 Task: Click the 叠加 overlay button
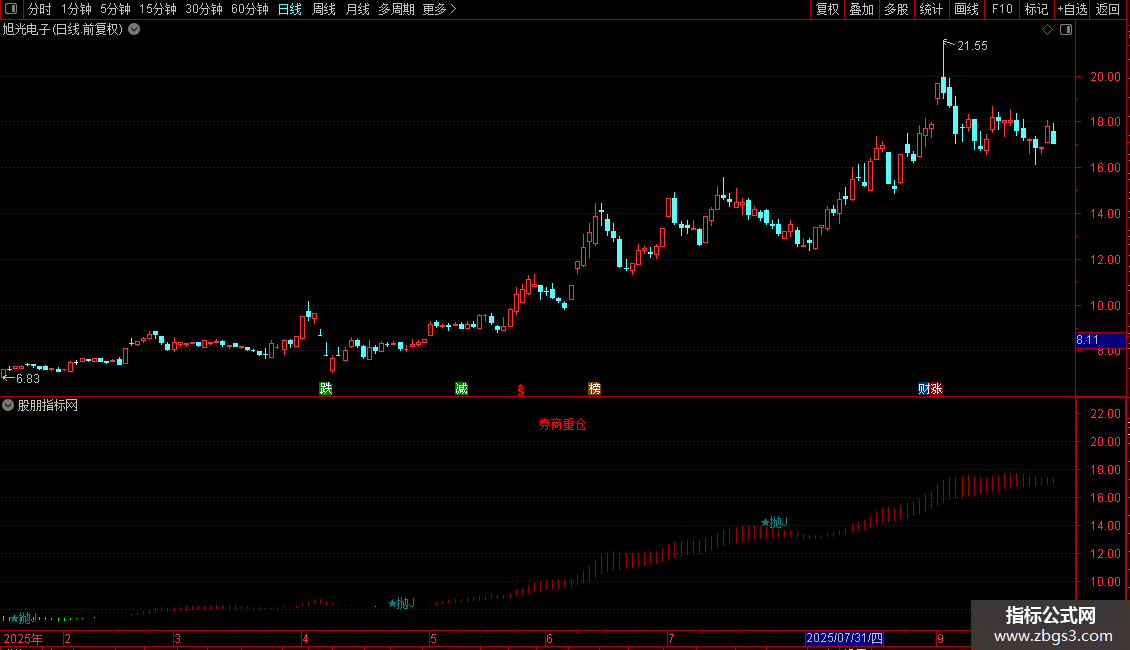[861, 9]
